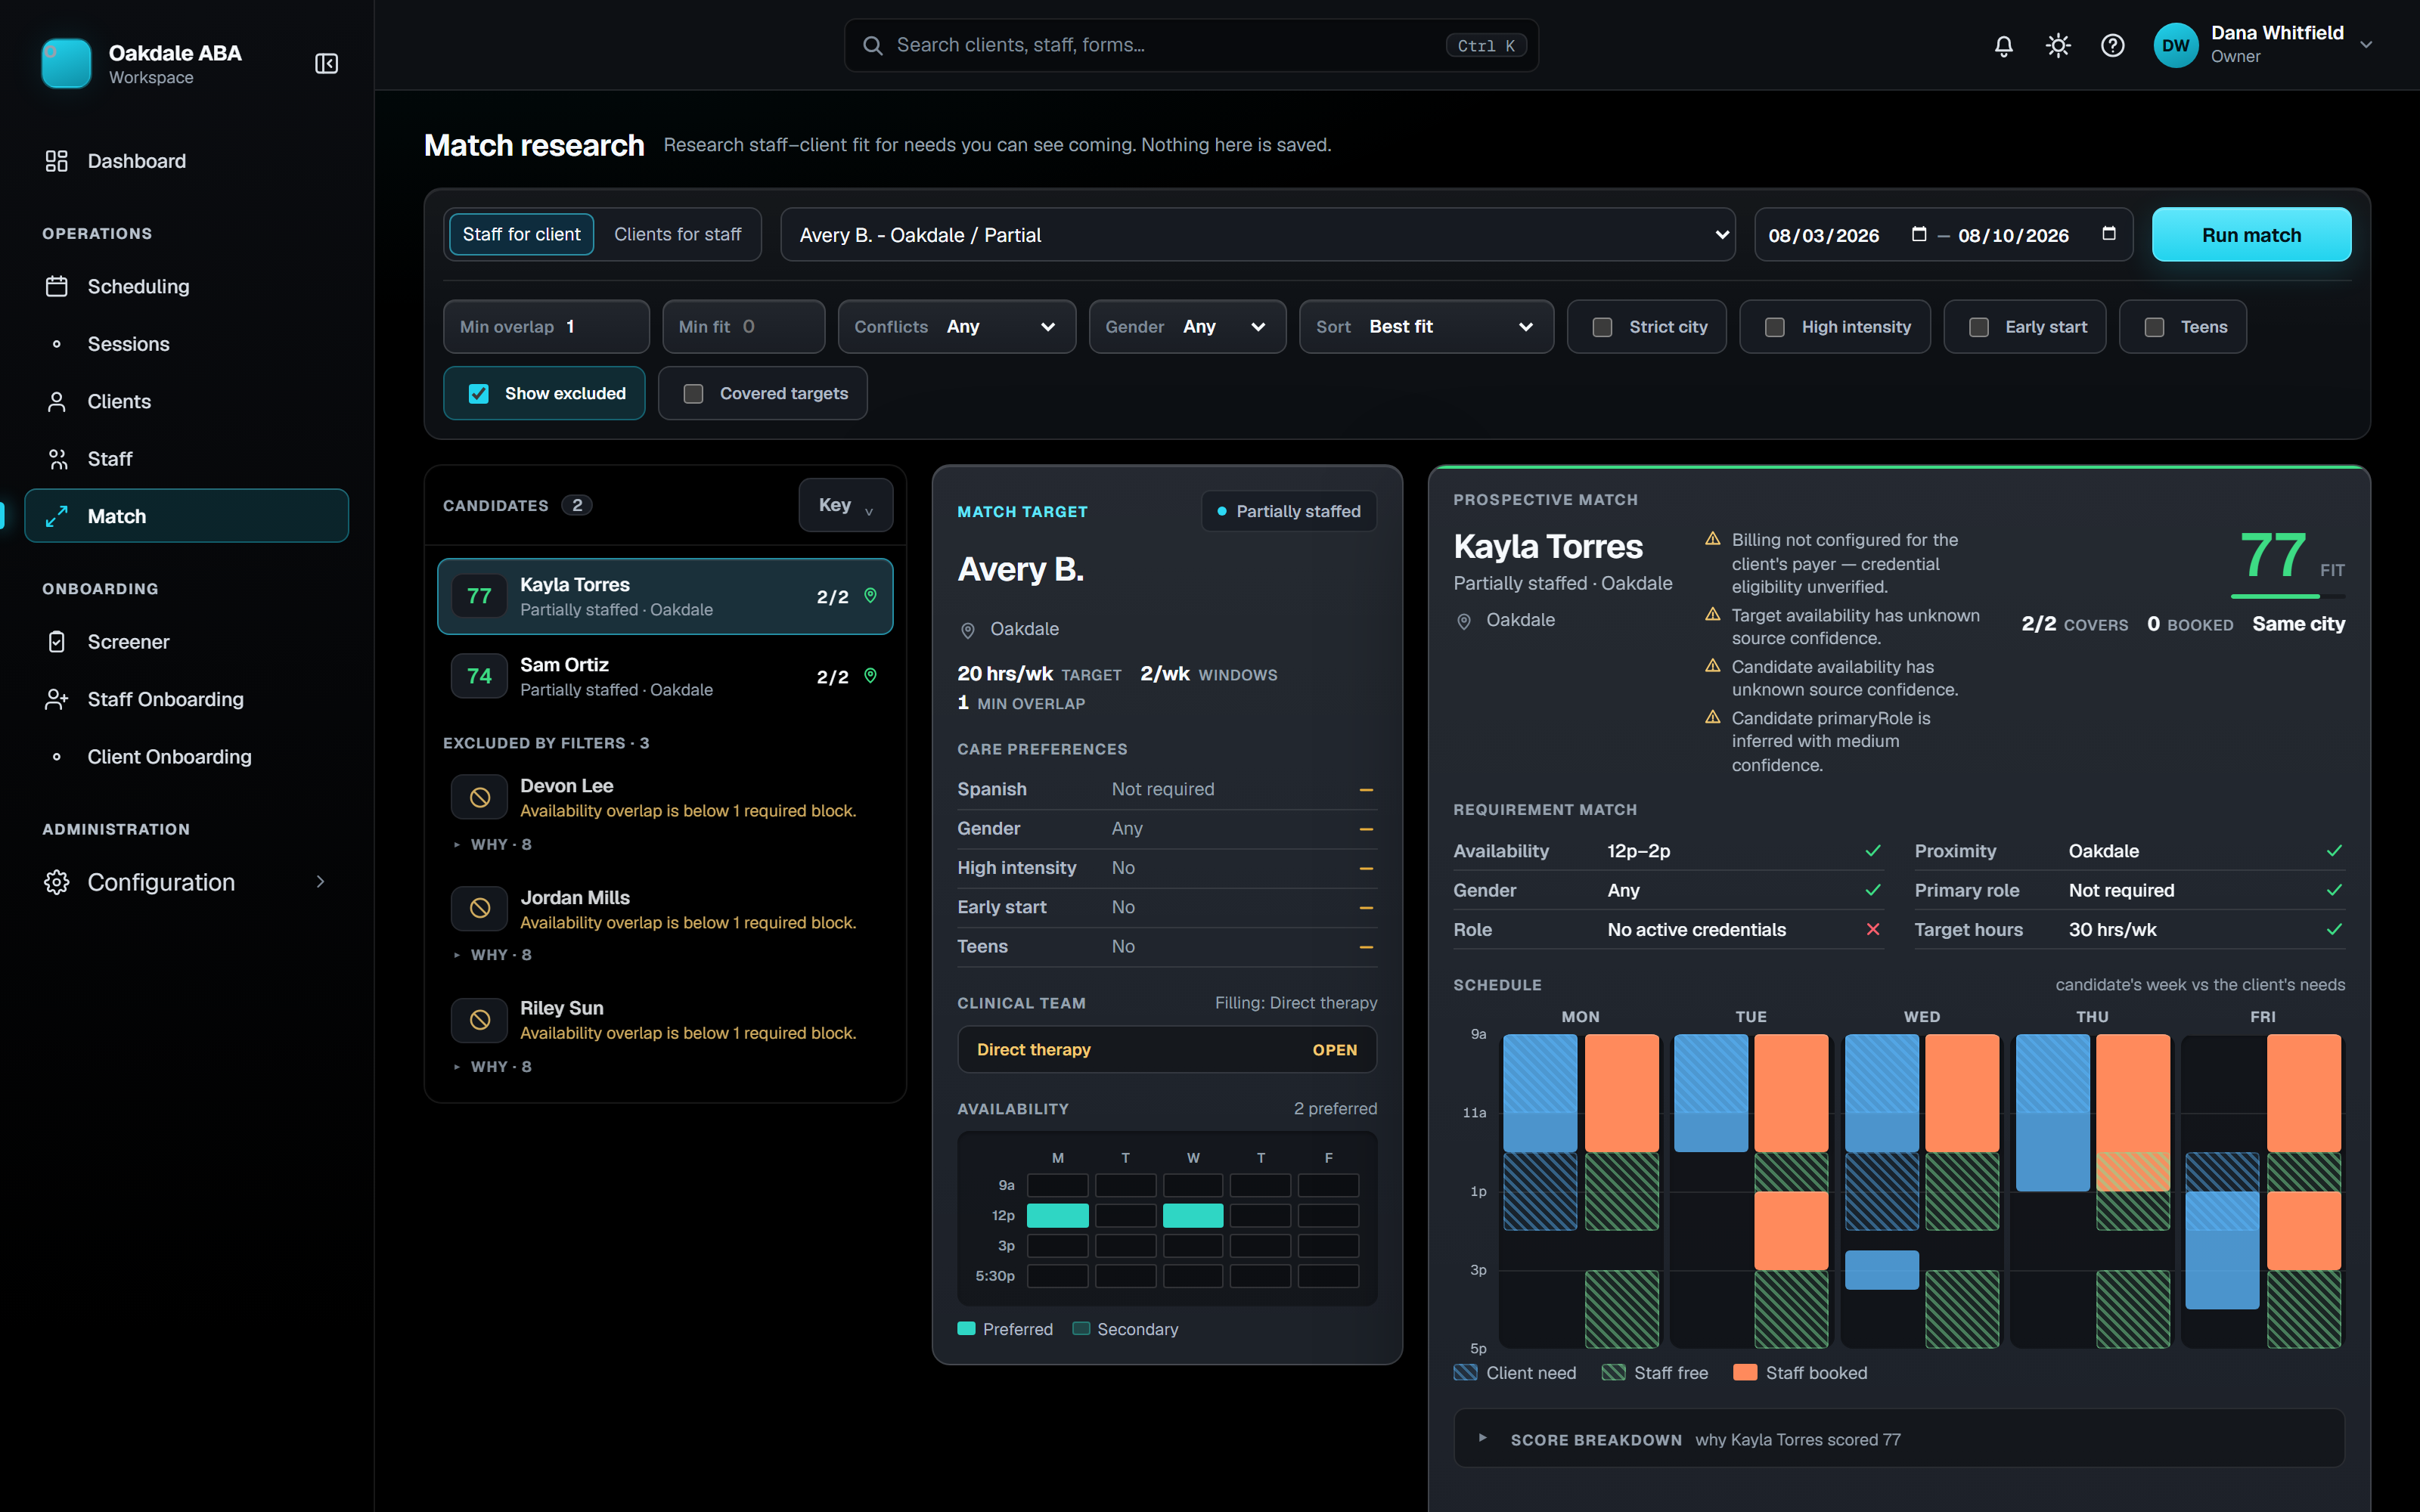Screen dimensions: 2420x1512
Task: Open the Conflicts filter dropdown
Action: [x=956, y=327]
